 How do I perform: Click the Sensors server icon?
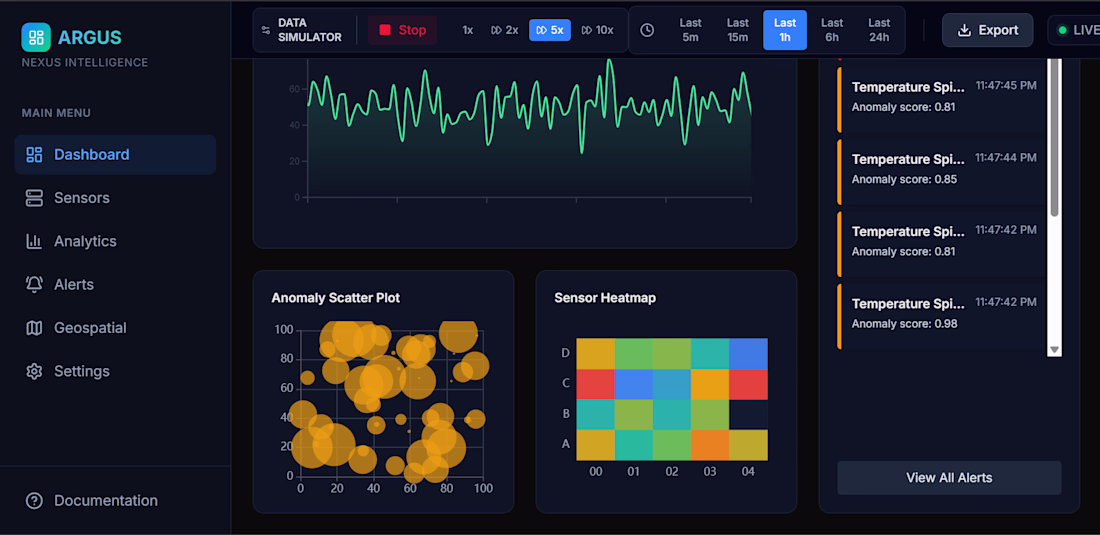[34, 198]
